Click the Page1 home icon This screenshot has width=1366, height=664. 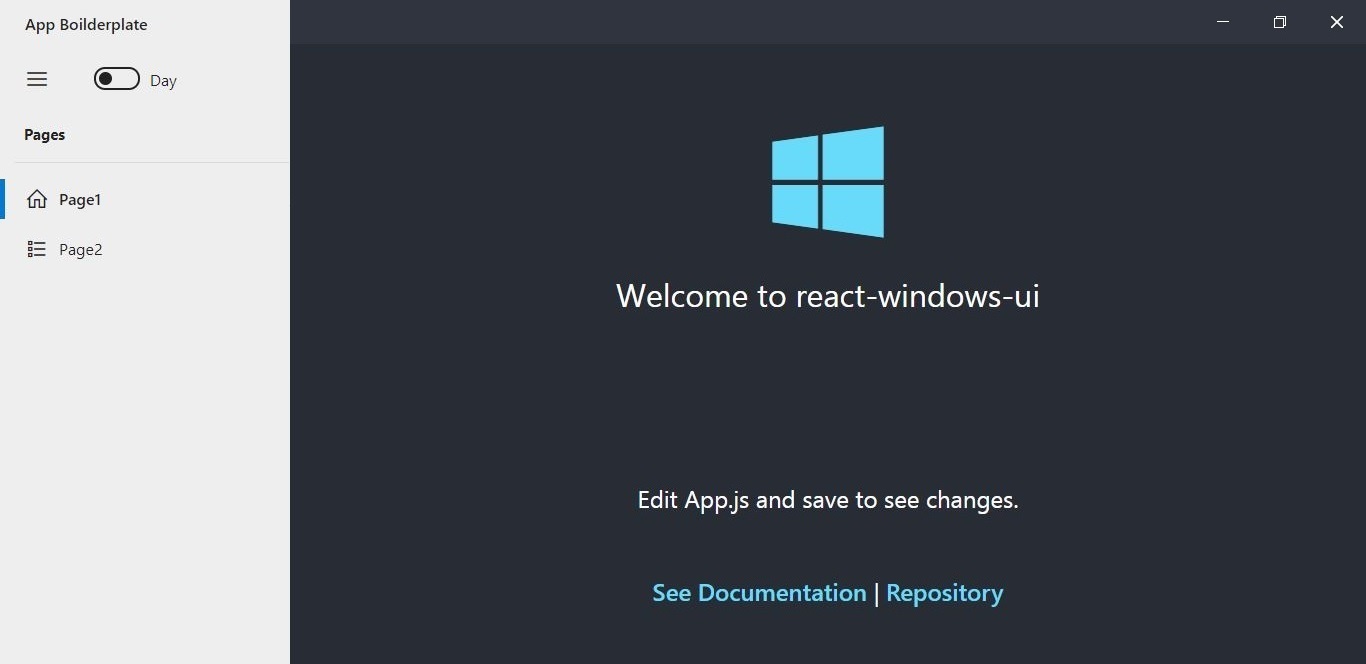pyautogui.click(x=37, y=199)
